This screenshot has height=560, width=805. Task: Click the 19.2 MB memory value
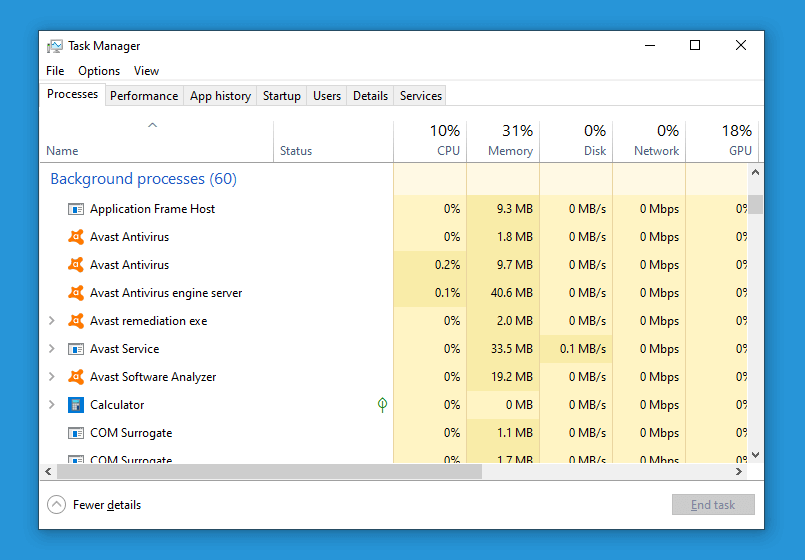point(511,377)
